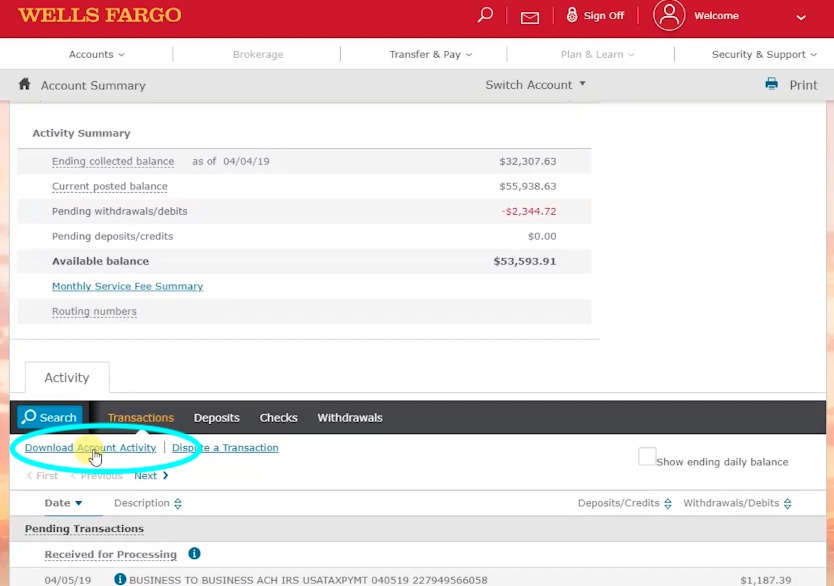Sort by Withdrawals/Debits column
834x586 pixels.
pos(737,503)
